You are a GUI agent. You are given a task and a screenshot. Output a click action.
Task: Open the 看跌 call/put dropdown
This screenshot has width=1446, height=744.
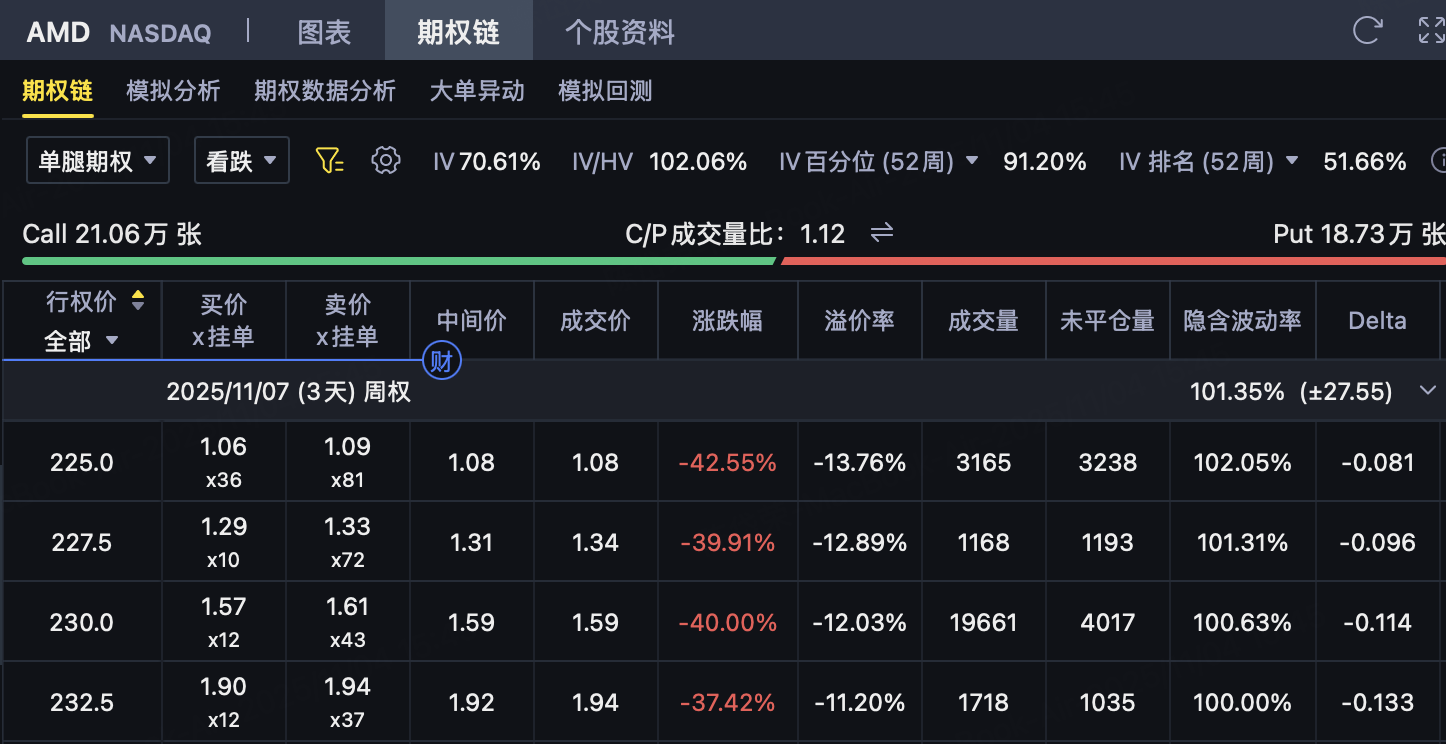click(241, 161)
